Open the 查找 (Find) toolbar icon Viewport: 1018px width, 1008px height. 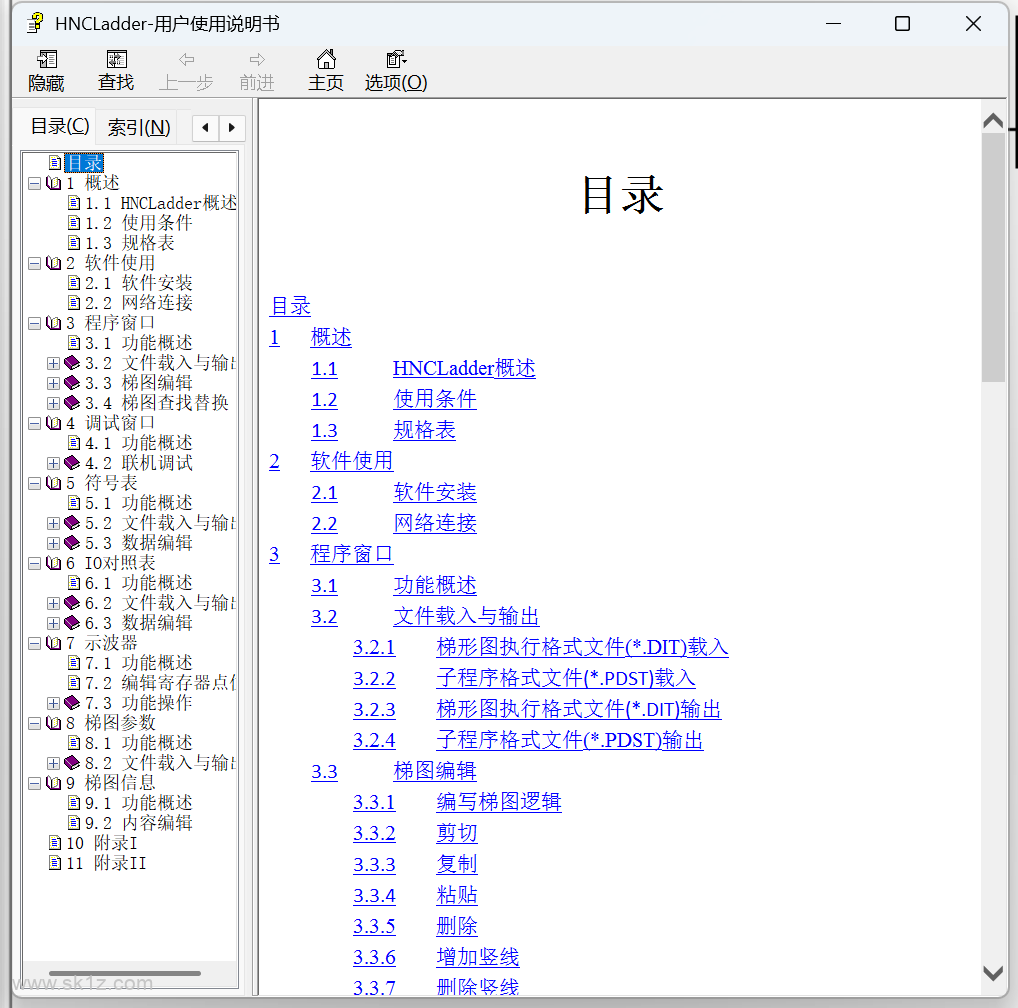117,60
